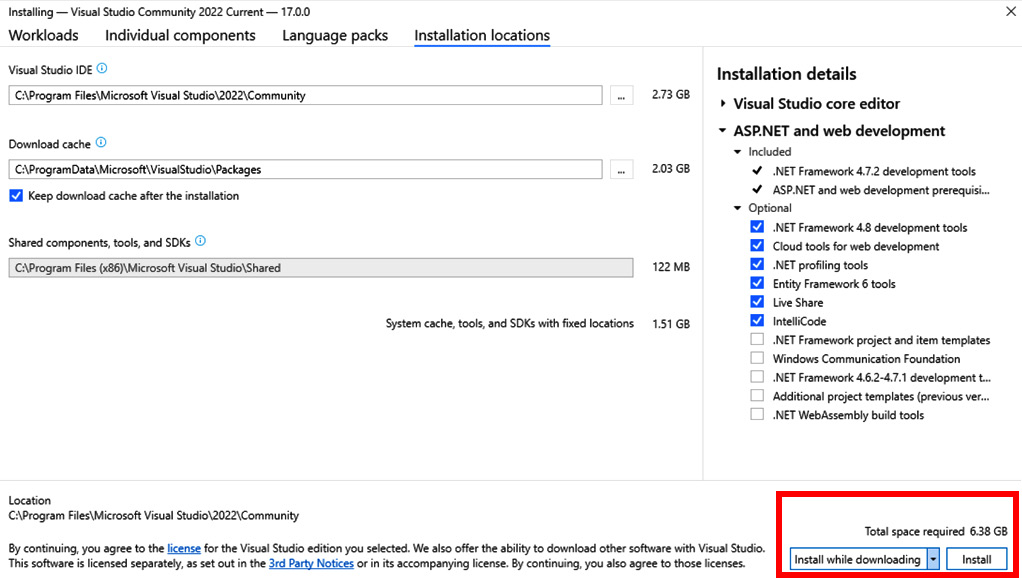Image resolution: width=1022 pixels, height=578 pixels.
Task: Click the info icon next to Download cache
Action: pyautogui.click(x=100, y=143)
